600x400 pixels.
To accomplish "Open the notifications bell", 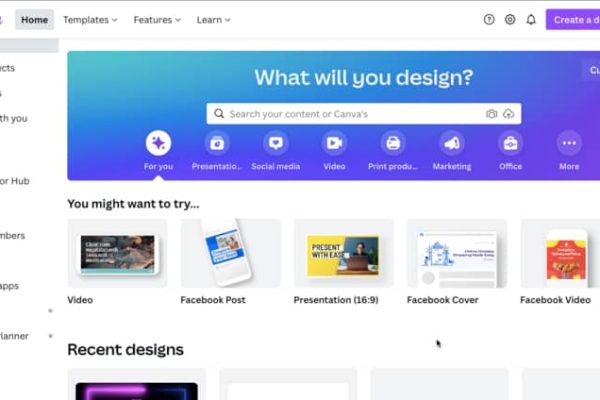I will pyautogui.click(x=531, y=20).
